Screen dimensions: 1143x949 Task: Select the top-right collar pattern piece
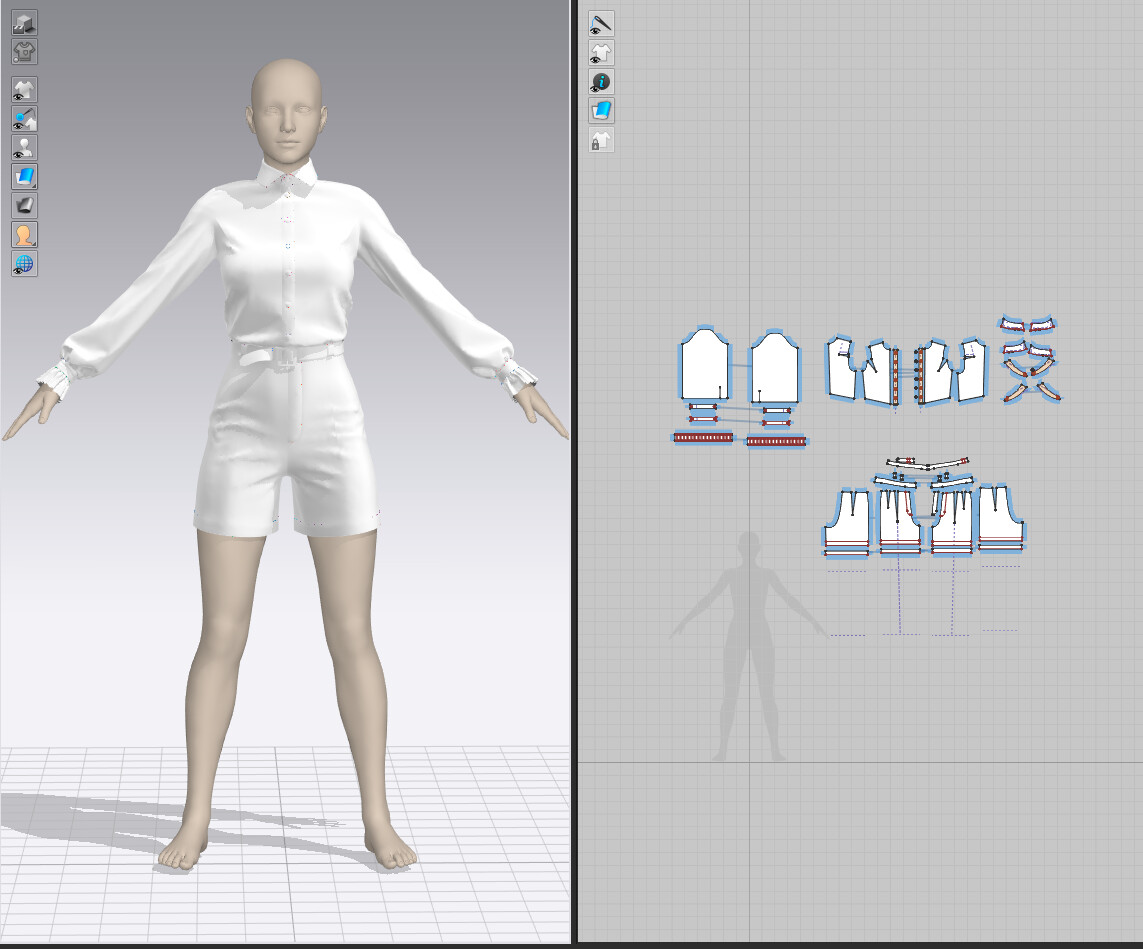(x=1042, y=324)
